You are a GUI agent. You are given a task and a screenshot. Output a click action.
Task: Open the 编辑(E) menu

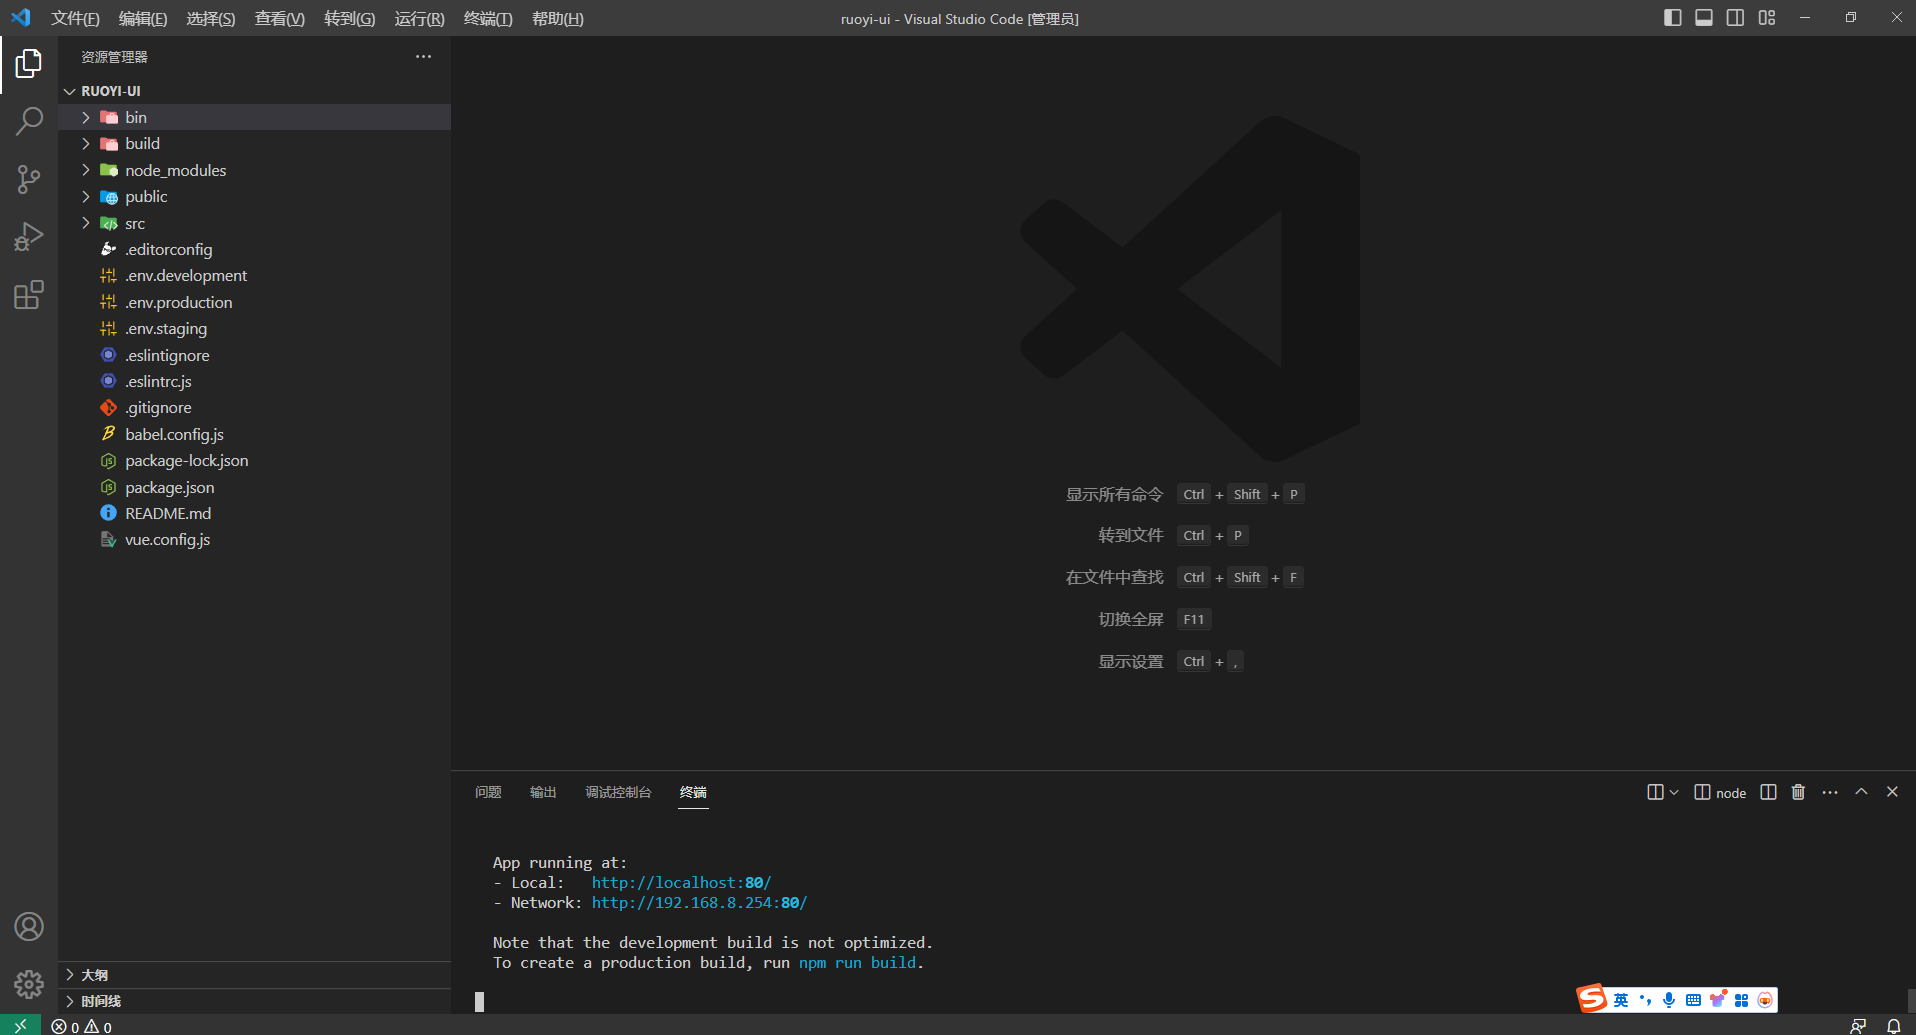(143, 19)
